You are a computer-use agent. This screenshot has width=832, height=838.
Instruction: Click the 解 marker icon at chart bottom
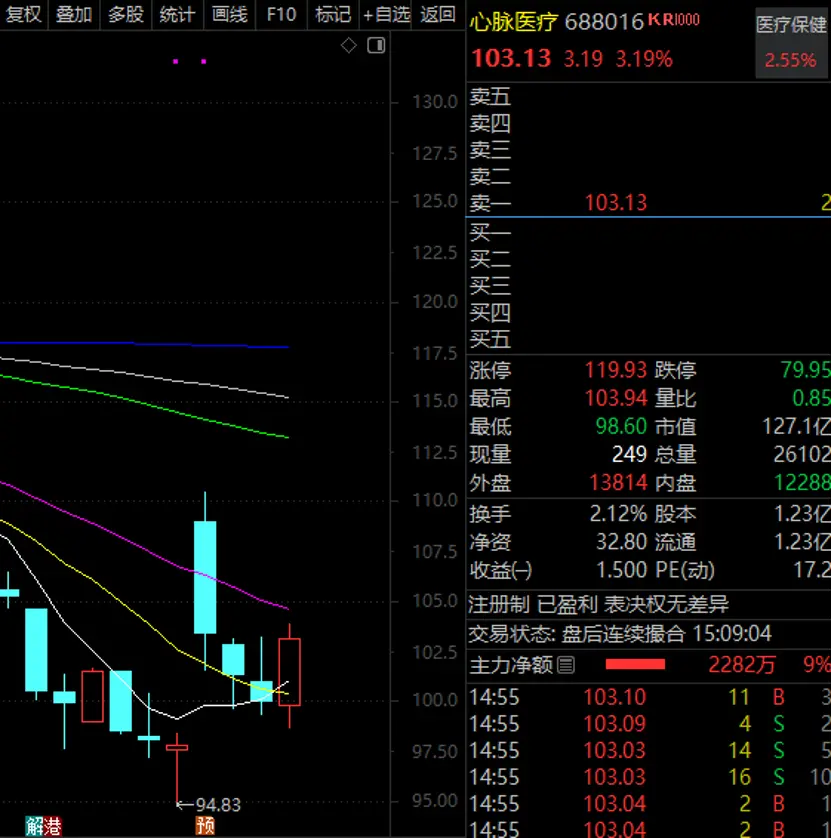(x=34, y=826)
